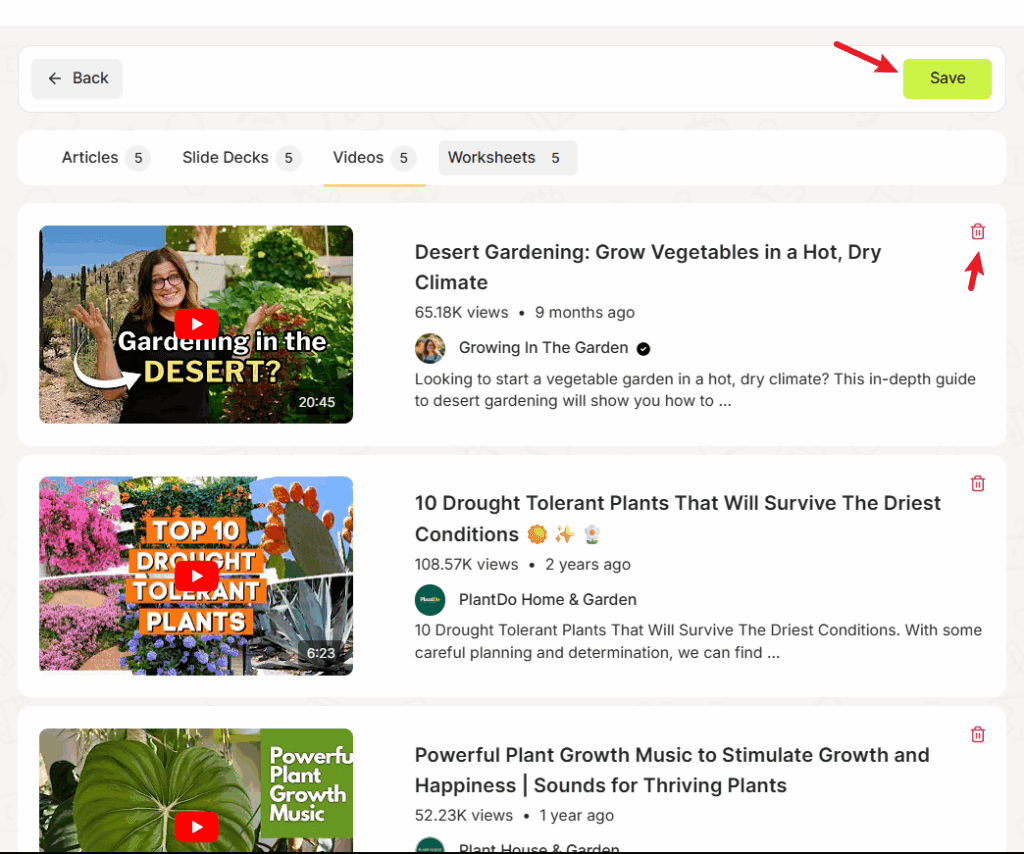
Task: Visit the Growing In The Garden channel name
Action: (543, 348)
